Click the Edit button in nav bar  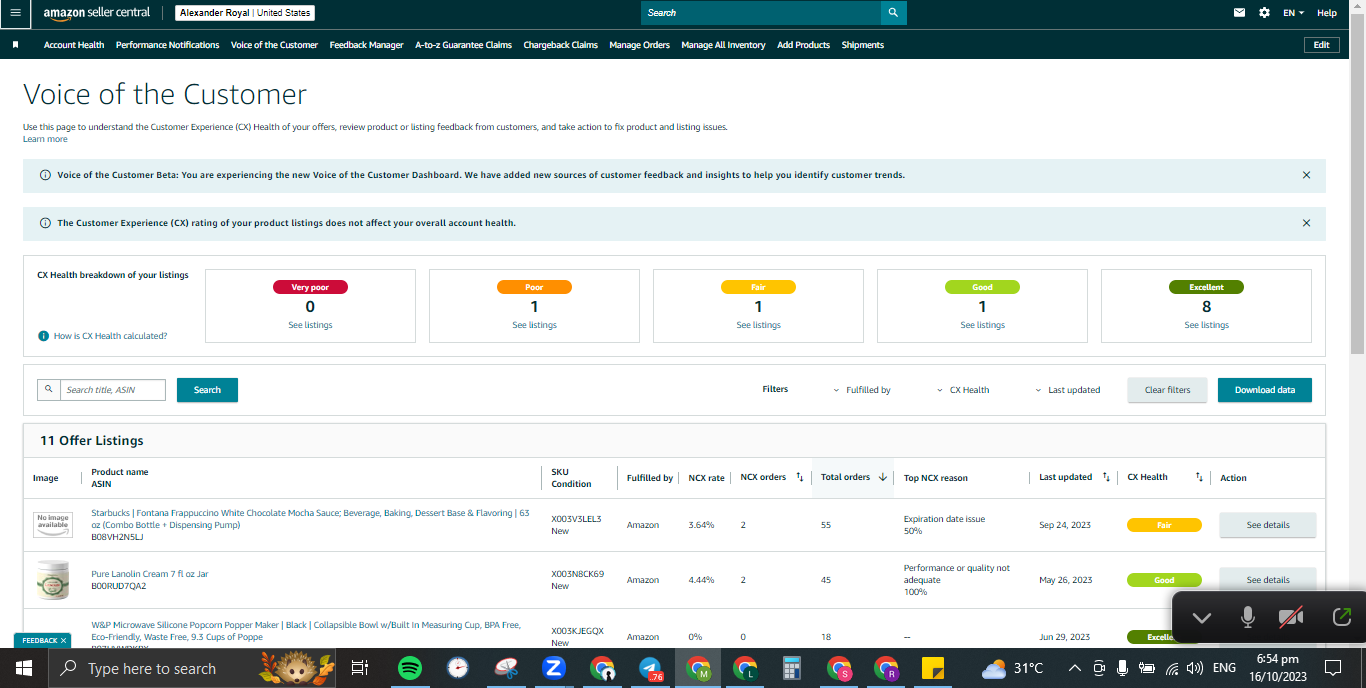coord(1321,45)
